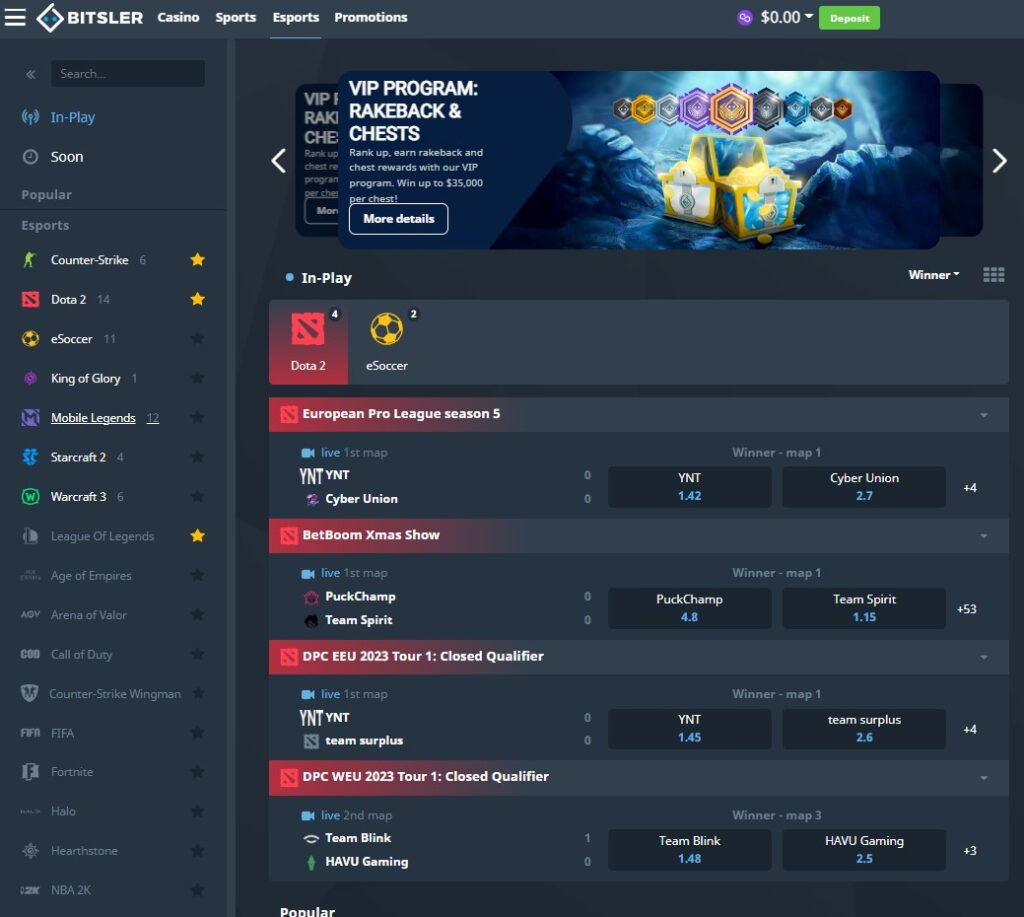Open live stream icon for YNT vs team surplus
The width and height of the screenshot is (1024, 917).
[308, 694]
